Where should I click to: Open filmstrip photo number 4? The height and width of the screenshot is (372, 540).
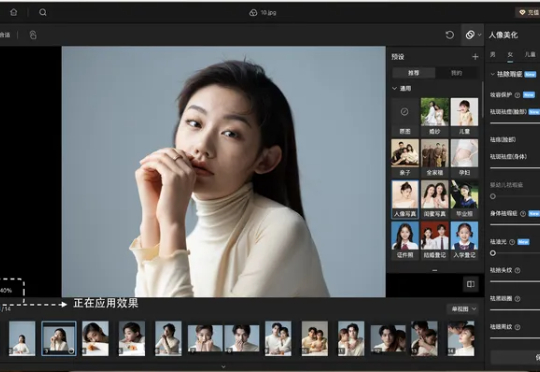click(x=95, y=338)
